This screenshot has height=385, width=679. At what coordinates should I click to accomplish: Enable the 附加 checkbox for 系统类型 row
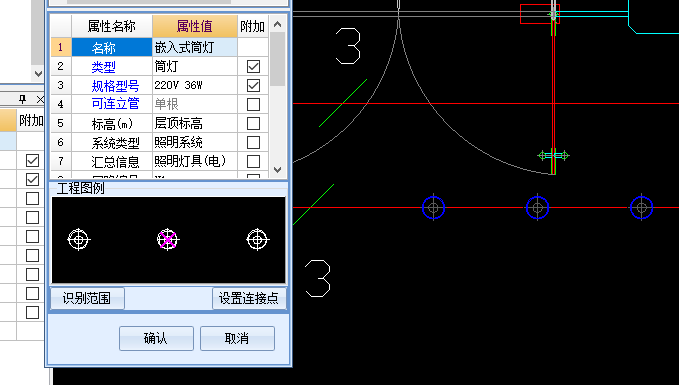(x=253, y=142)
